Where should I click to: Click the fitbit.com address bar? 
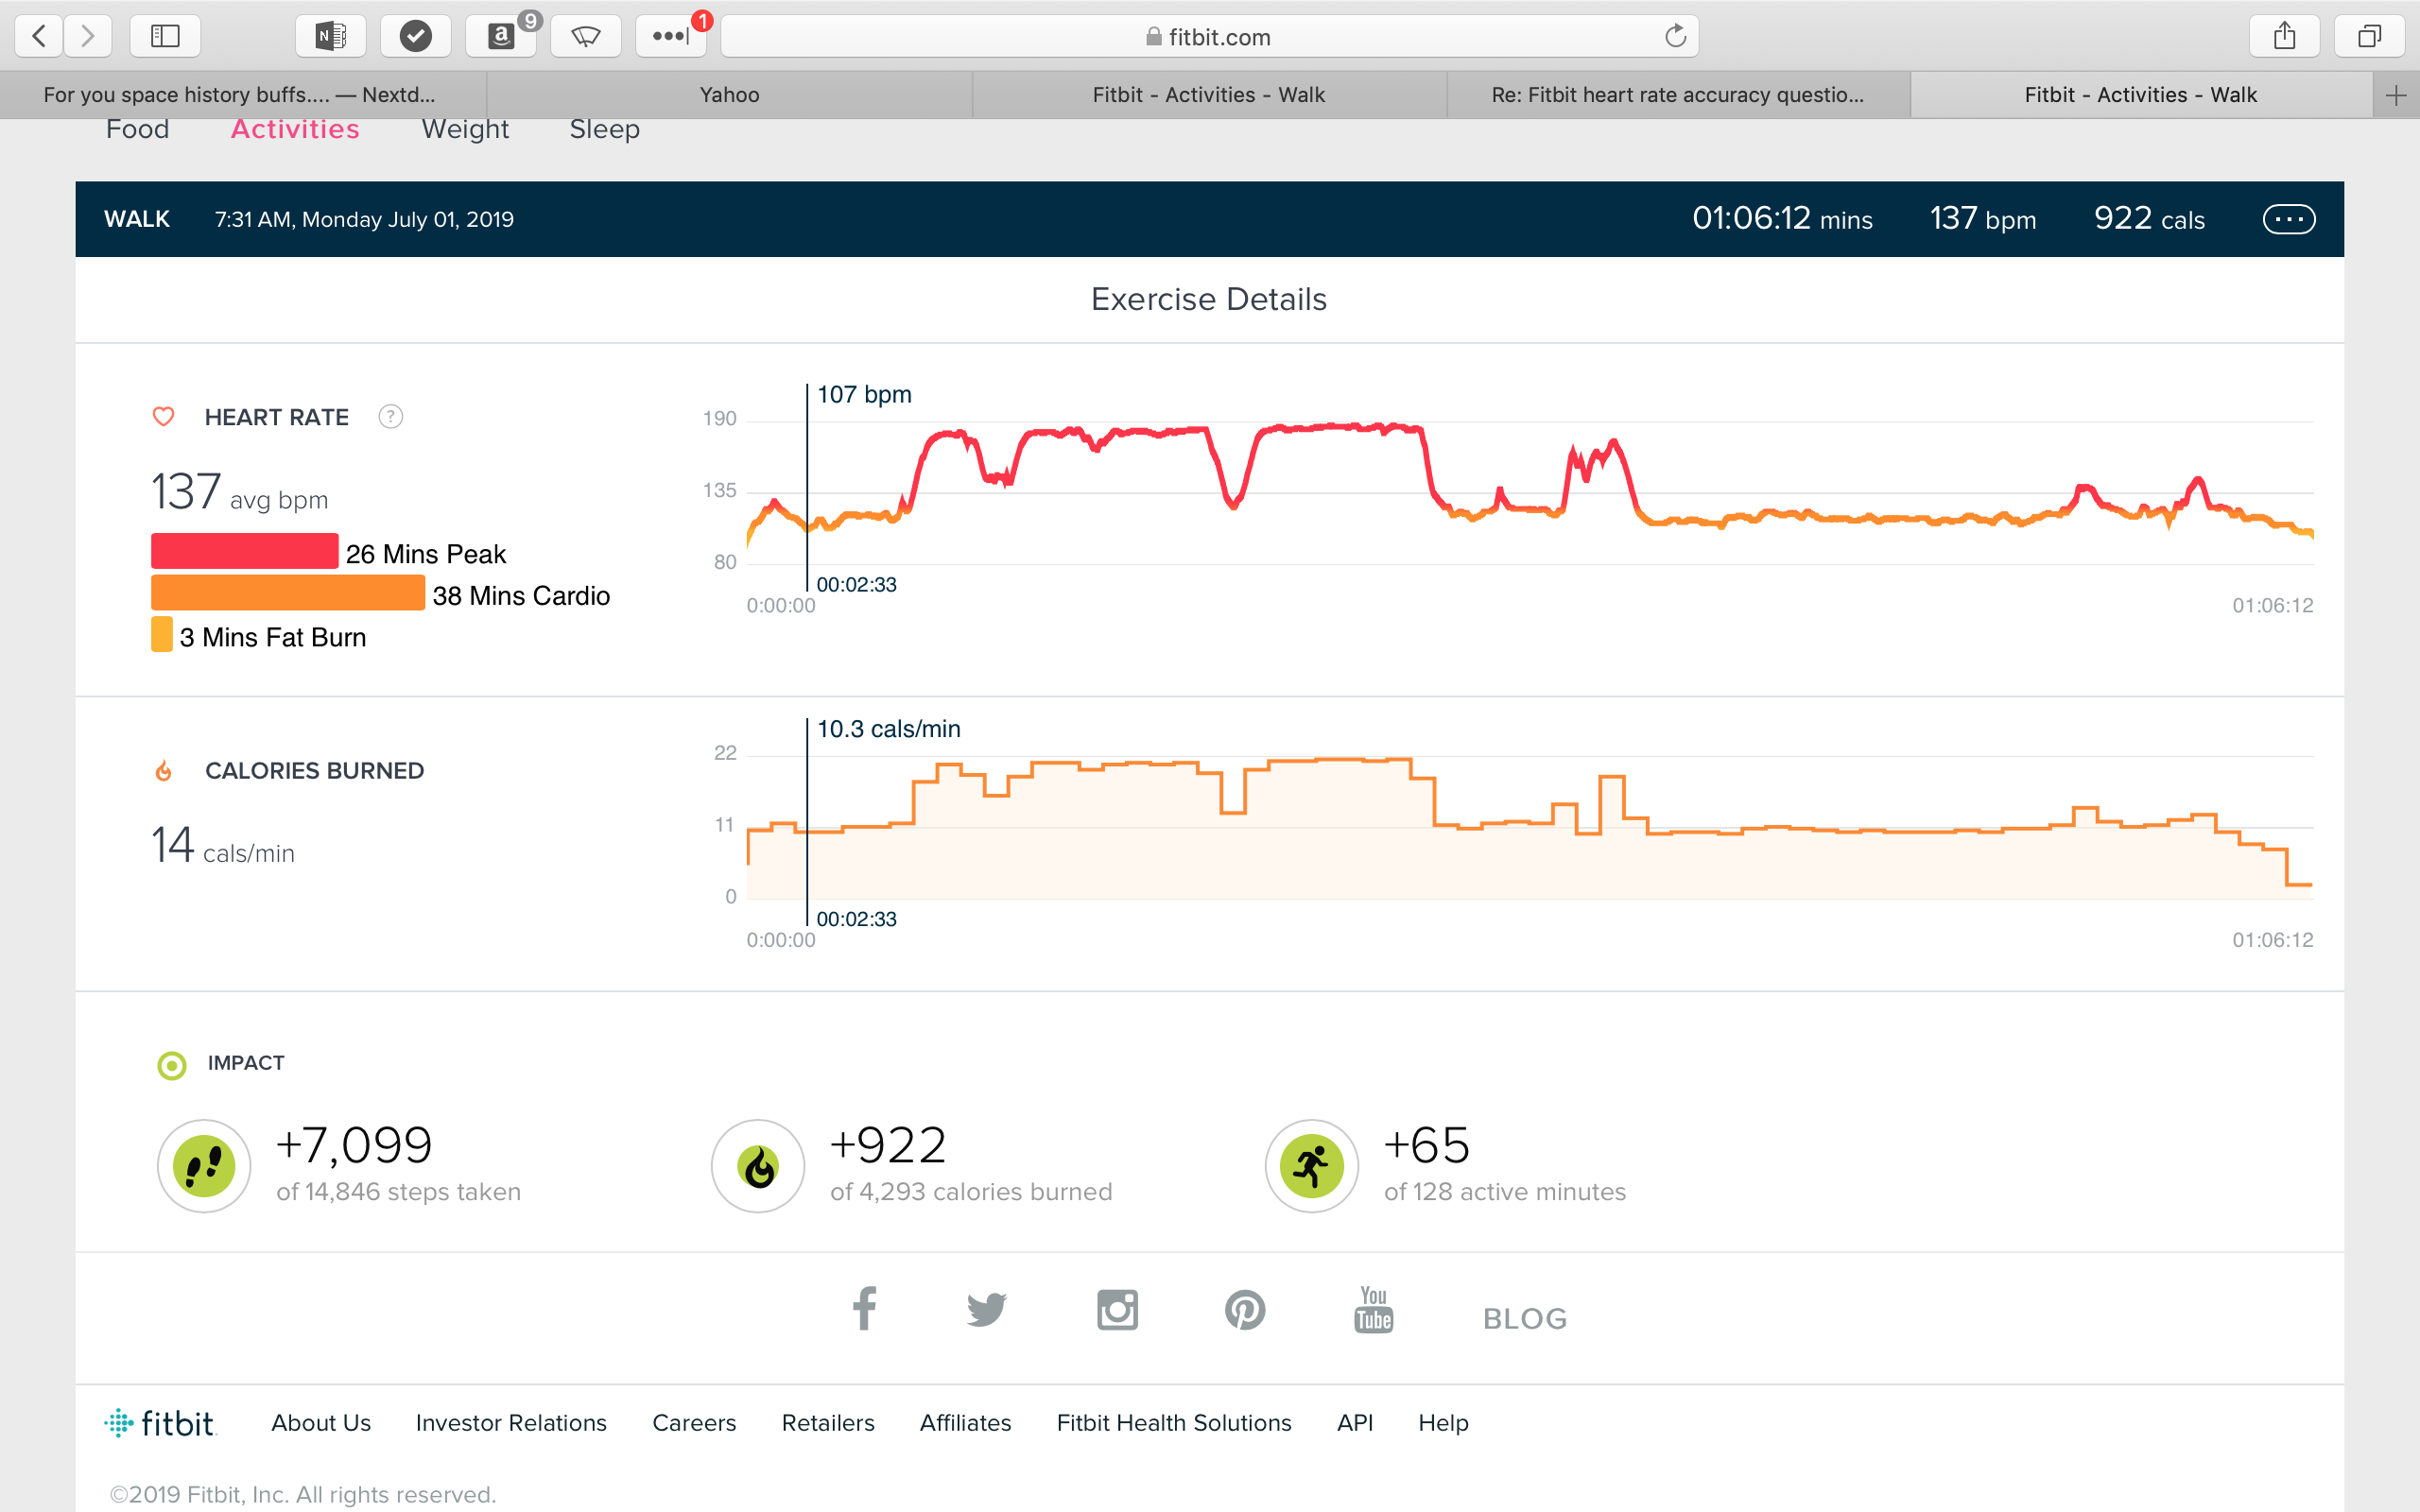pos(1209,37)
